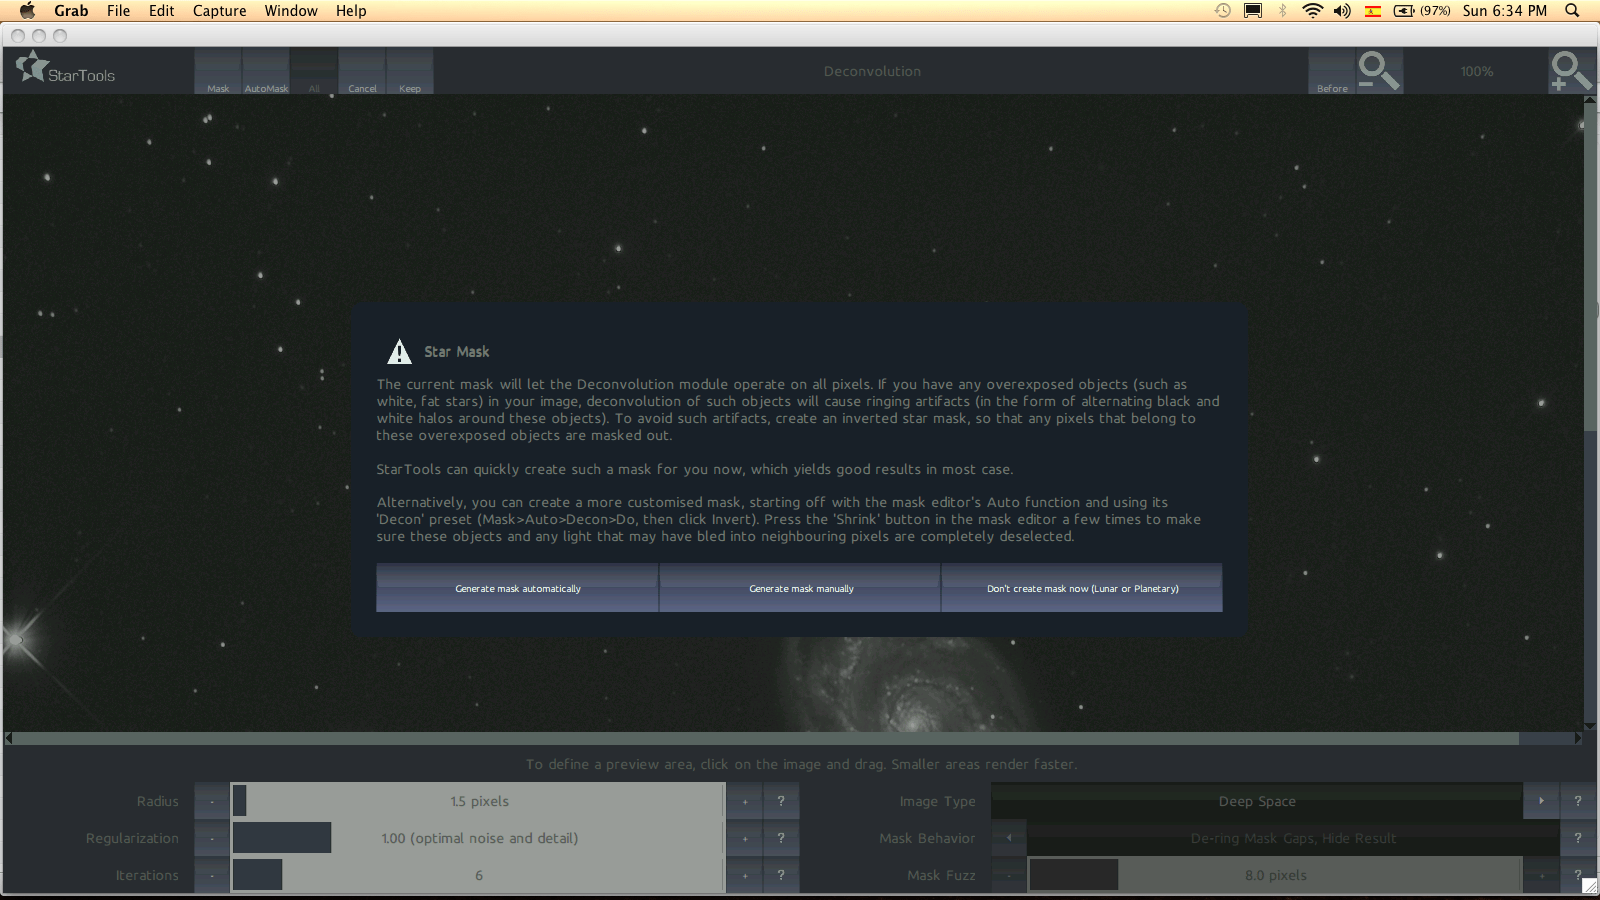Switch Mask Behavior to the previous option
The height and width of the screenshot is (900, 1600).
(x=1009, y=838)
